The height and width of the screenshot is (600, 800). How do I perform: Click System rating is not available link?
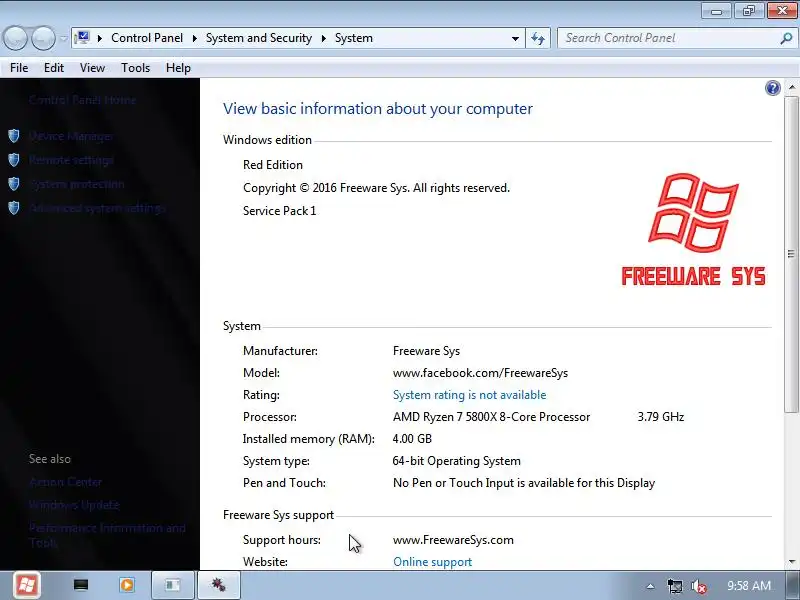(469, 395)
